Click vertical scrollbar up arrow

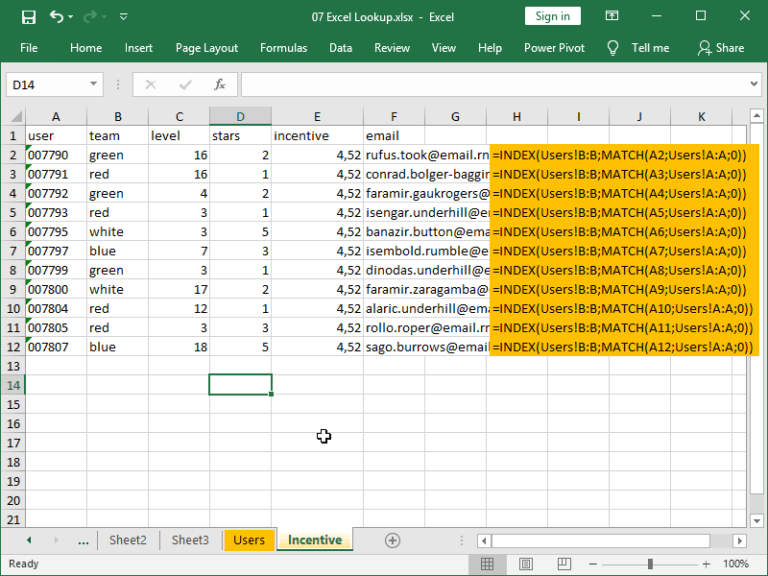[757, 116]
